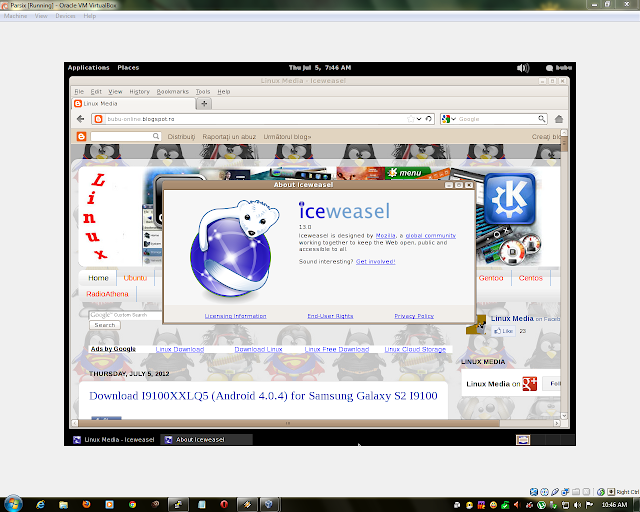
Task: Click the Google+ icon for Linux Media
Action: pyautogui.click(x=529, y=383)
